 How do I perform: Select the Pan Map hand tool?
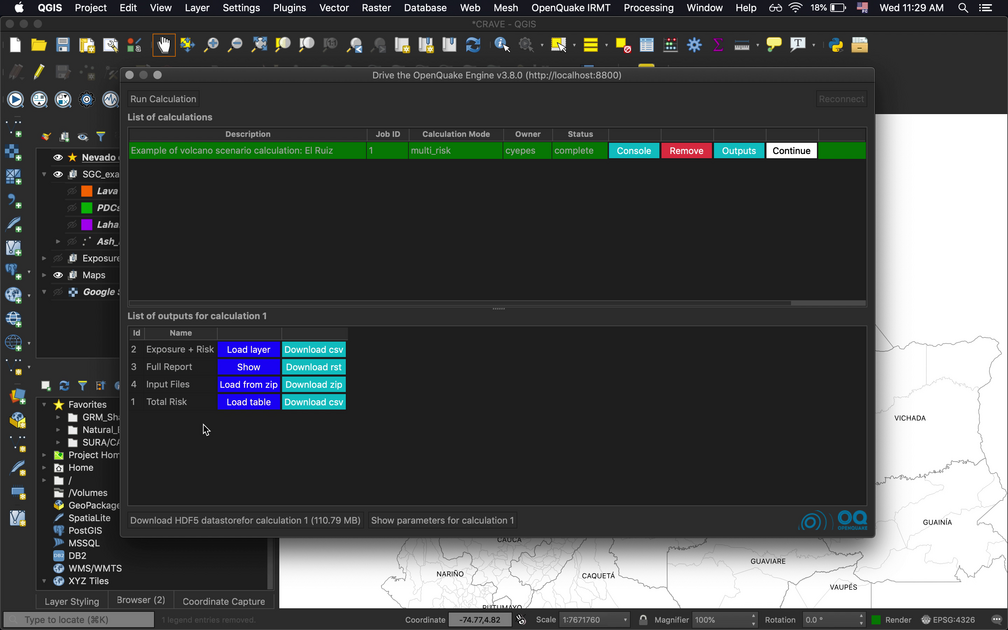click(163, 45)
